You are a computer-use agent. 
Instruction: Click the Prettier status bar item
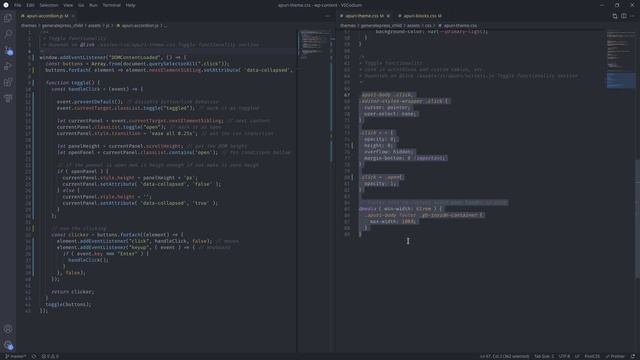[x=615, y=356]
